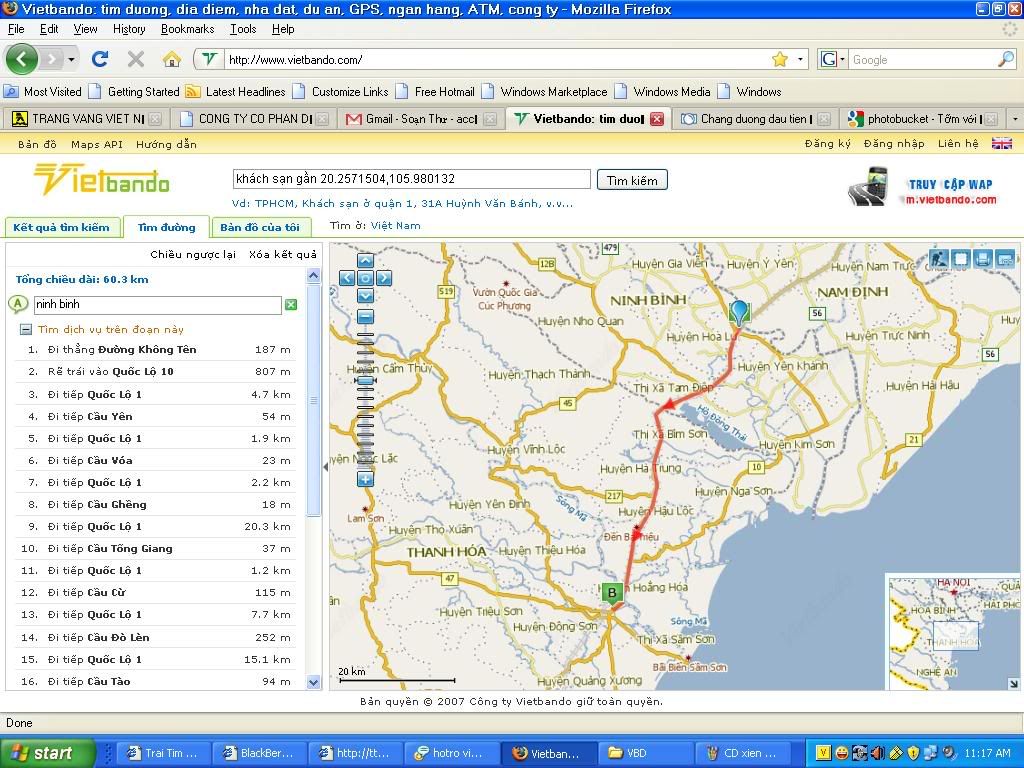Click the directions list scroll down arrow
The height and width of the screenshot is (768, 1024).
coord(313,682)
